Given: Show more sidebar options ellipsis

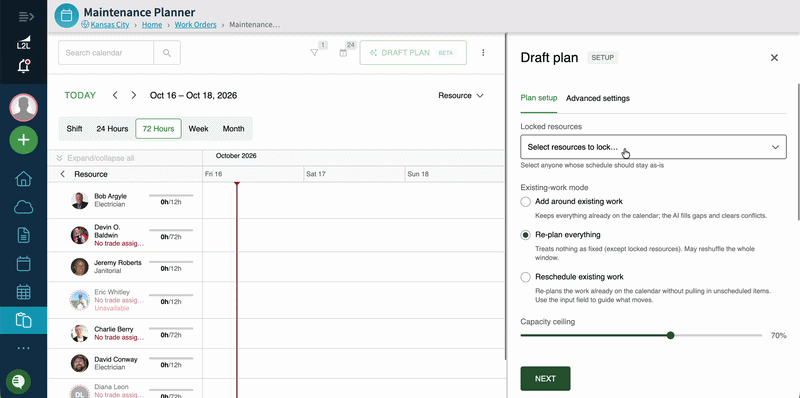Looking at the screenshot, I should click(23, 348).
